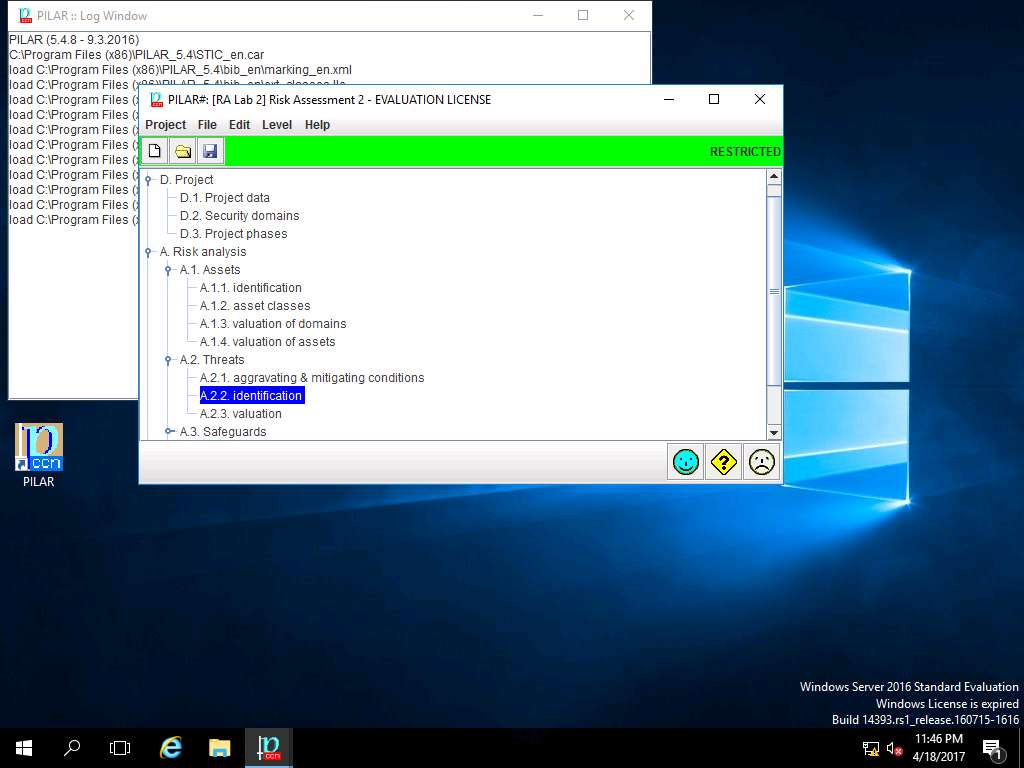Close the PILAR Log Window

pyautogui.click(x=629, y=15)
